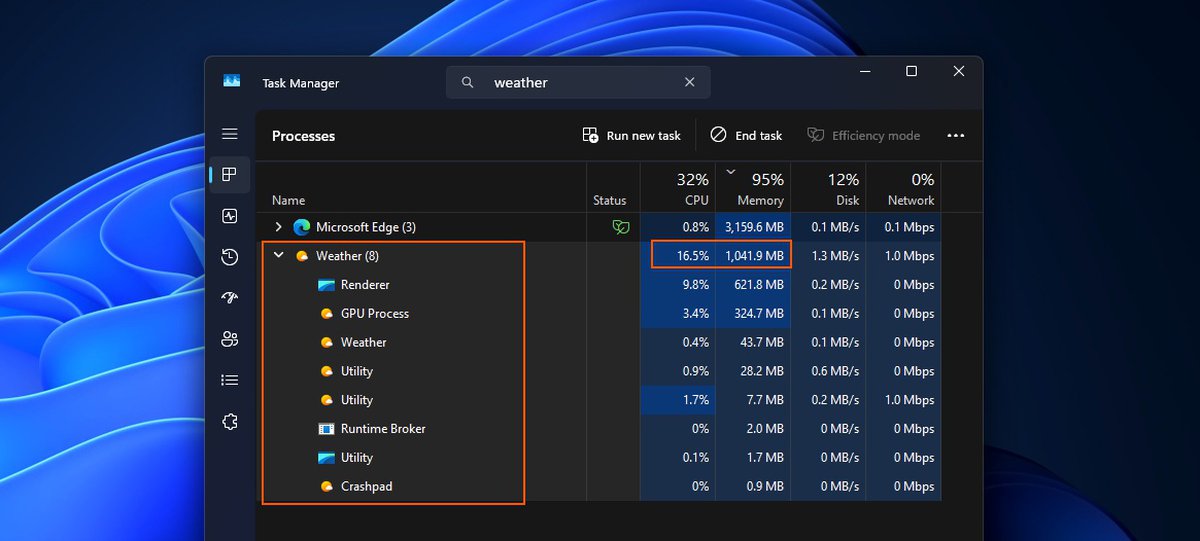The image size is (1200, 541).
Task: Collapse the Weather (8) group
Action: click(279, 256)
